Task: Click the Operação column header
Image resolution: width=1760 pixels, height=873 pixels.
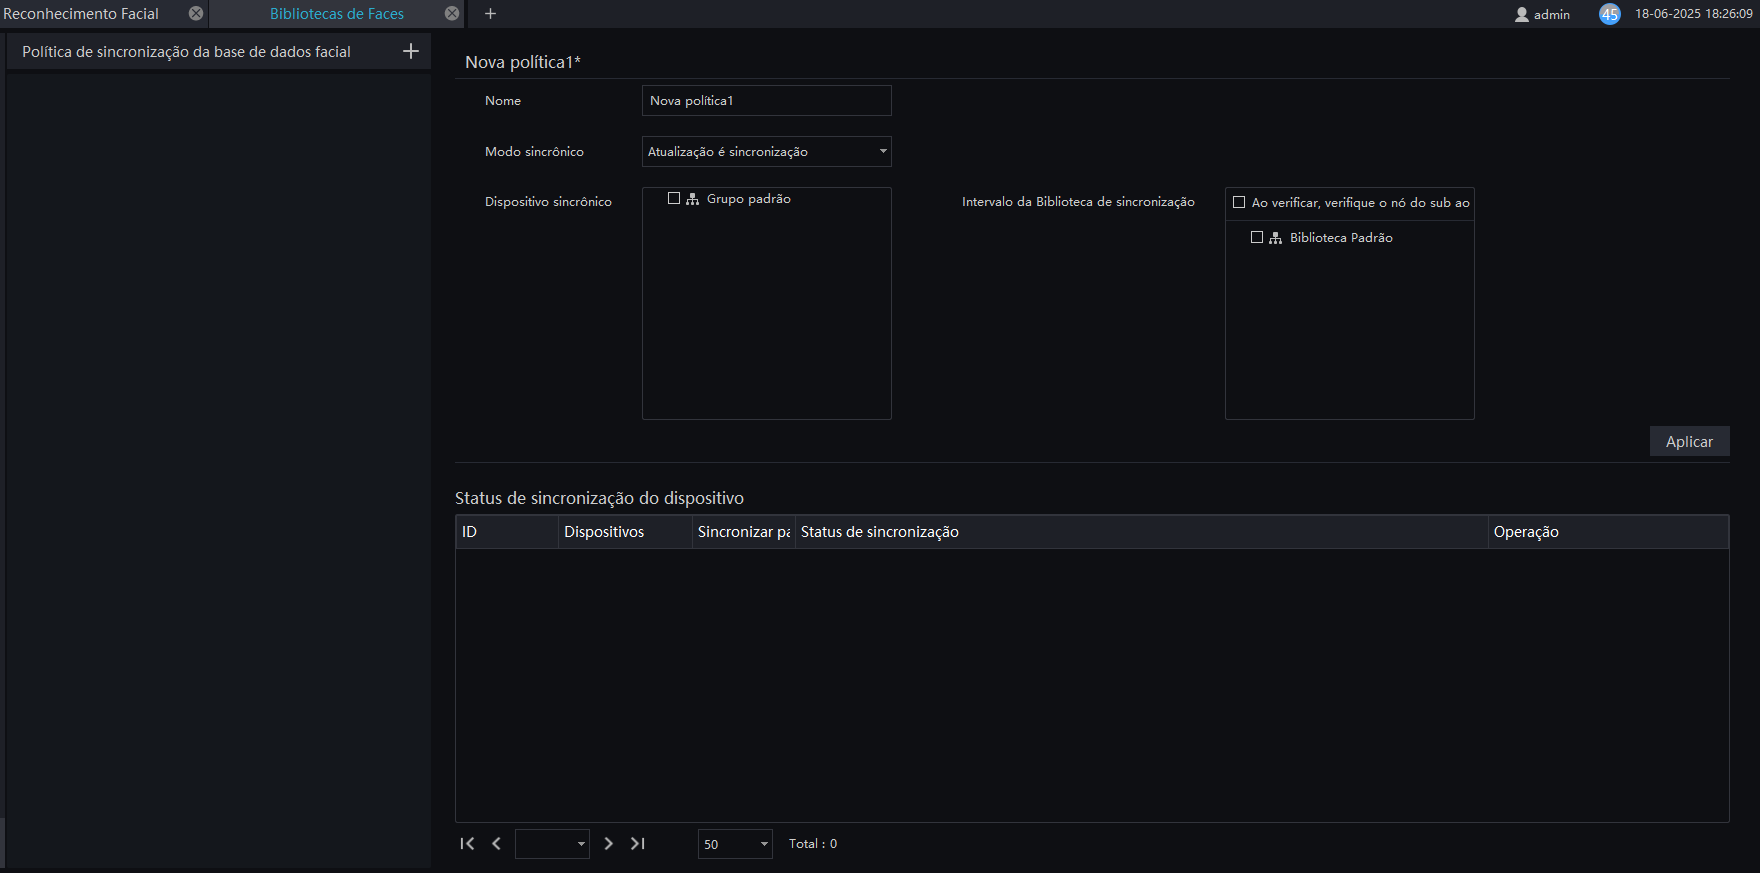Action: coord(1608,532)
